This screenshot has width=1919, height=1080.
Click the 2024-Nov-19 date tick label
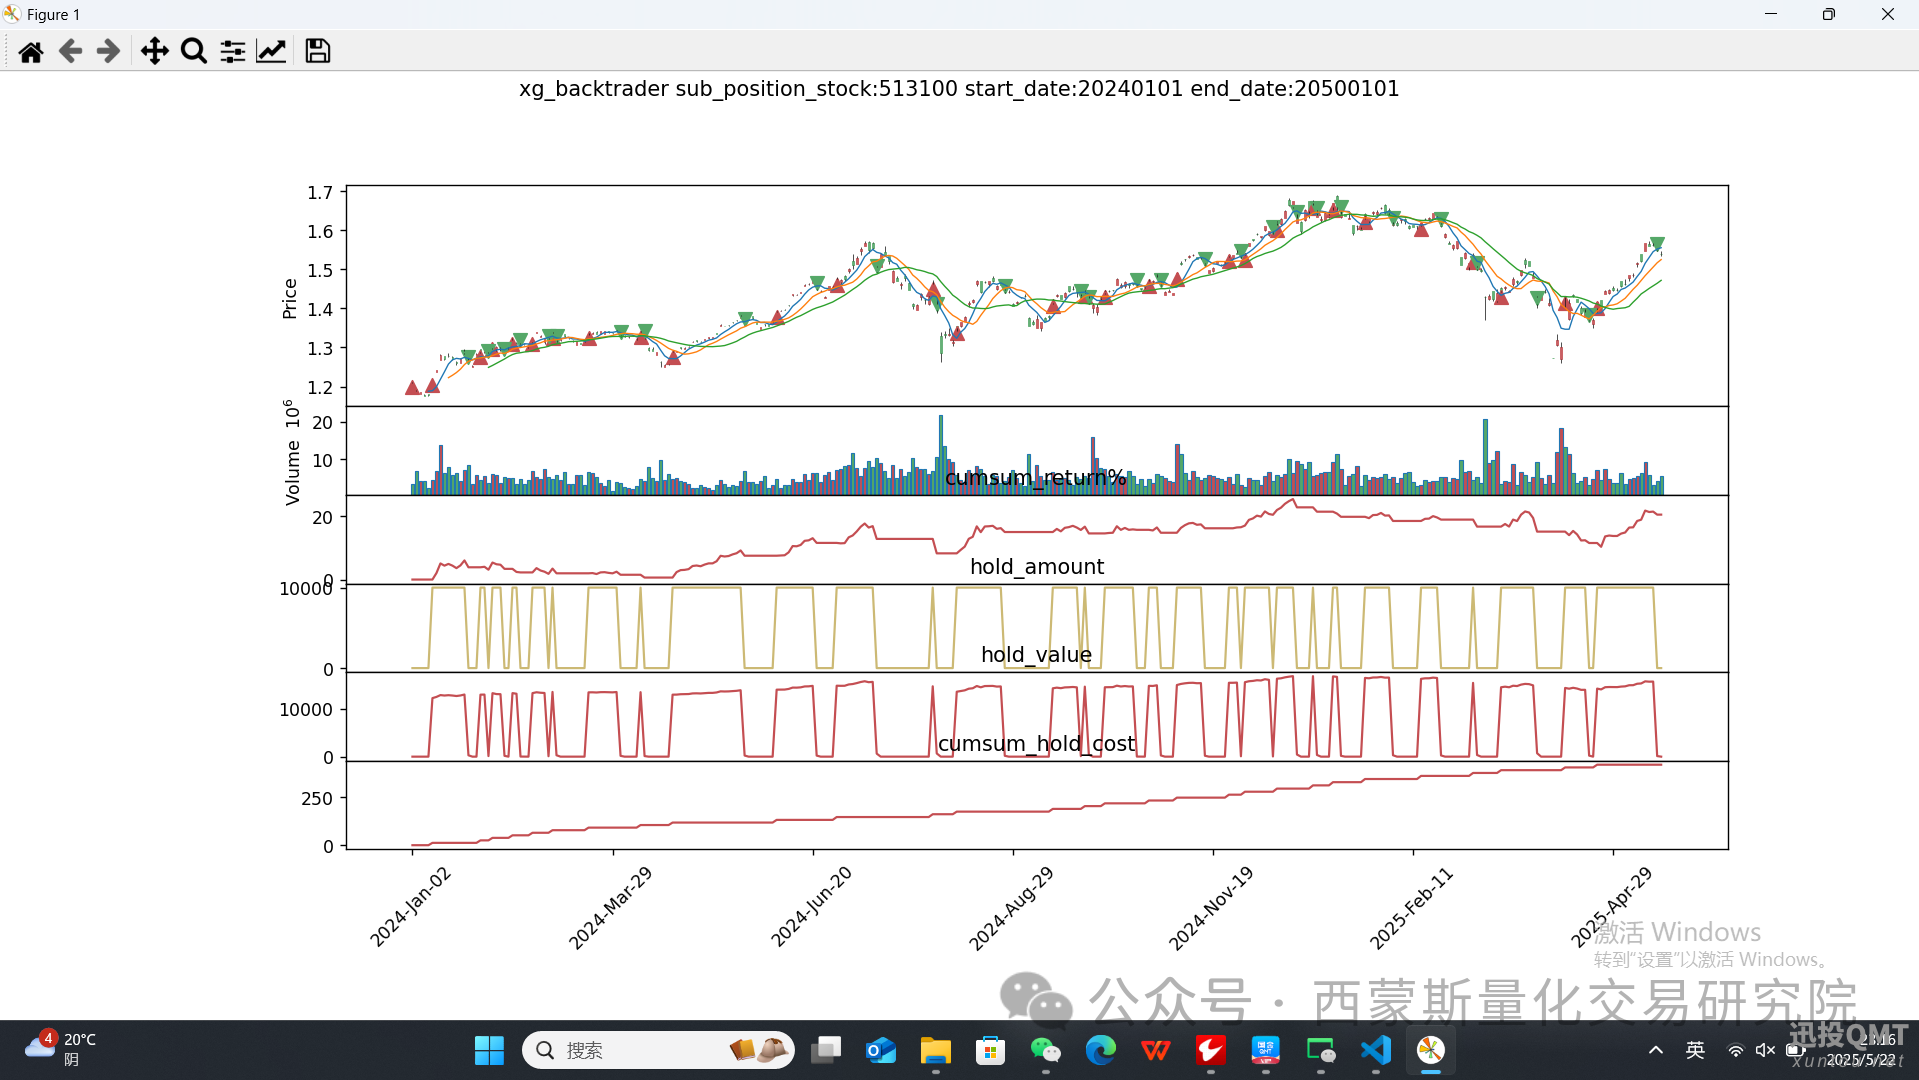coord(1211,907)
